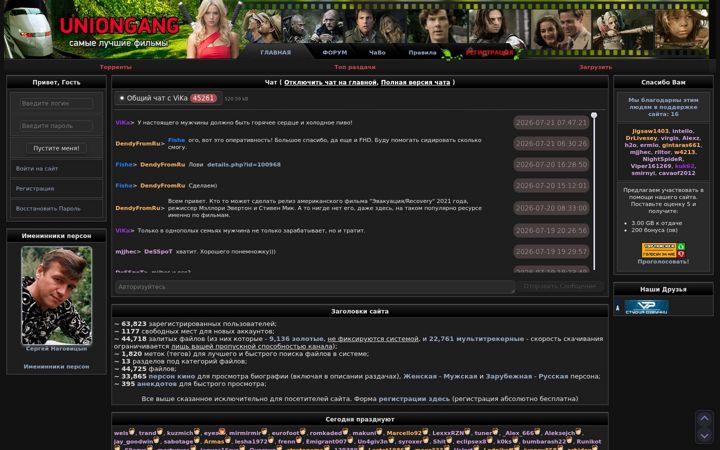Click the mug icon after lesha1972

pyautogui.click(x=270, y=440)
